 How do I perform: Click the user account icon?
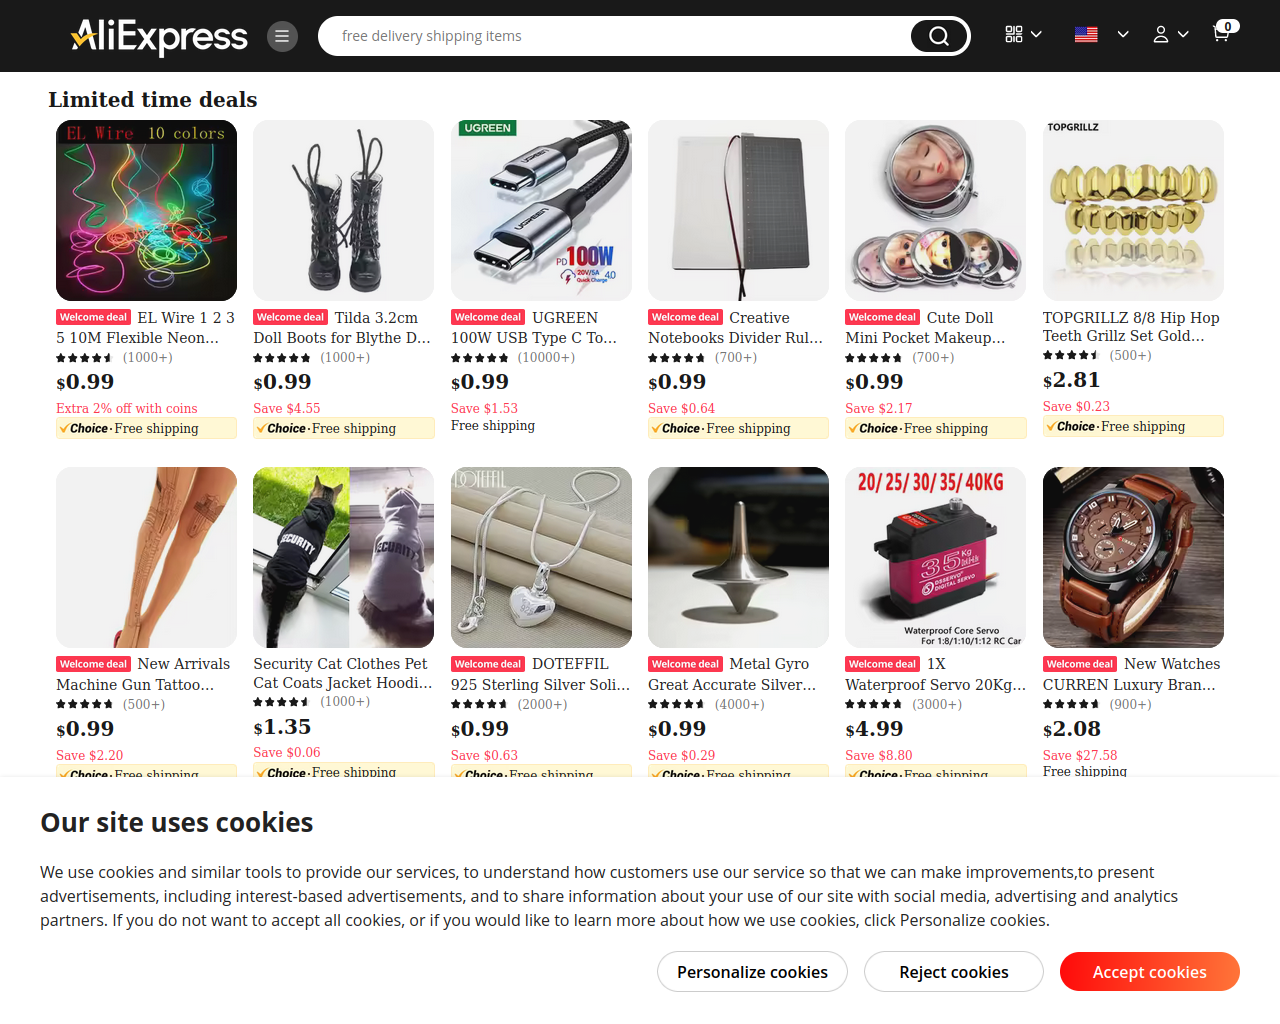pos(1161,34)
